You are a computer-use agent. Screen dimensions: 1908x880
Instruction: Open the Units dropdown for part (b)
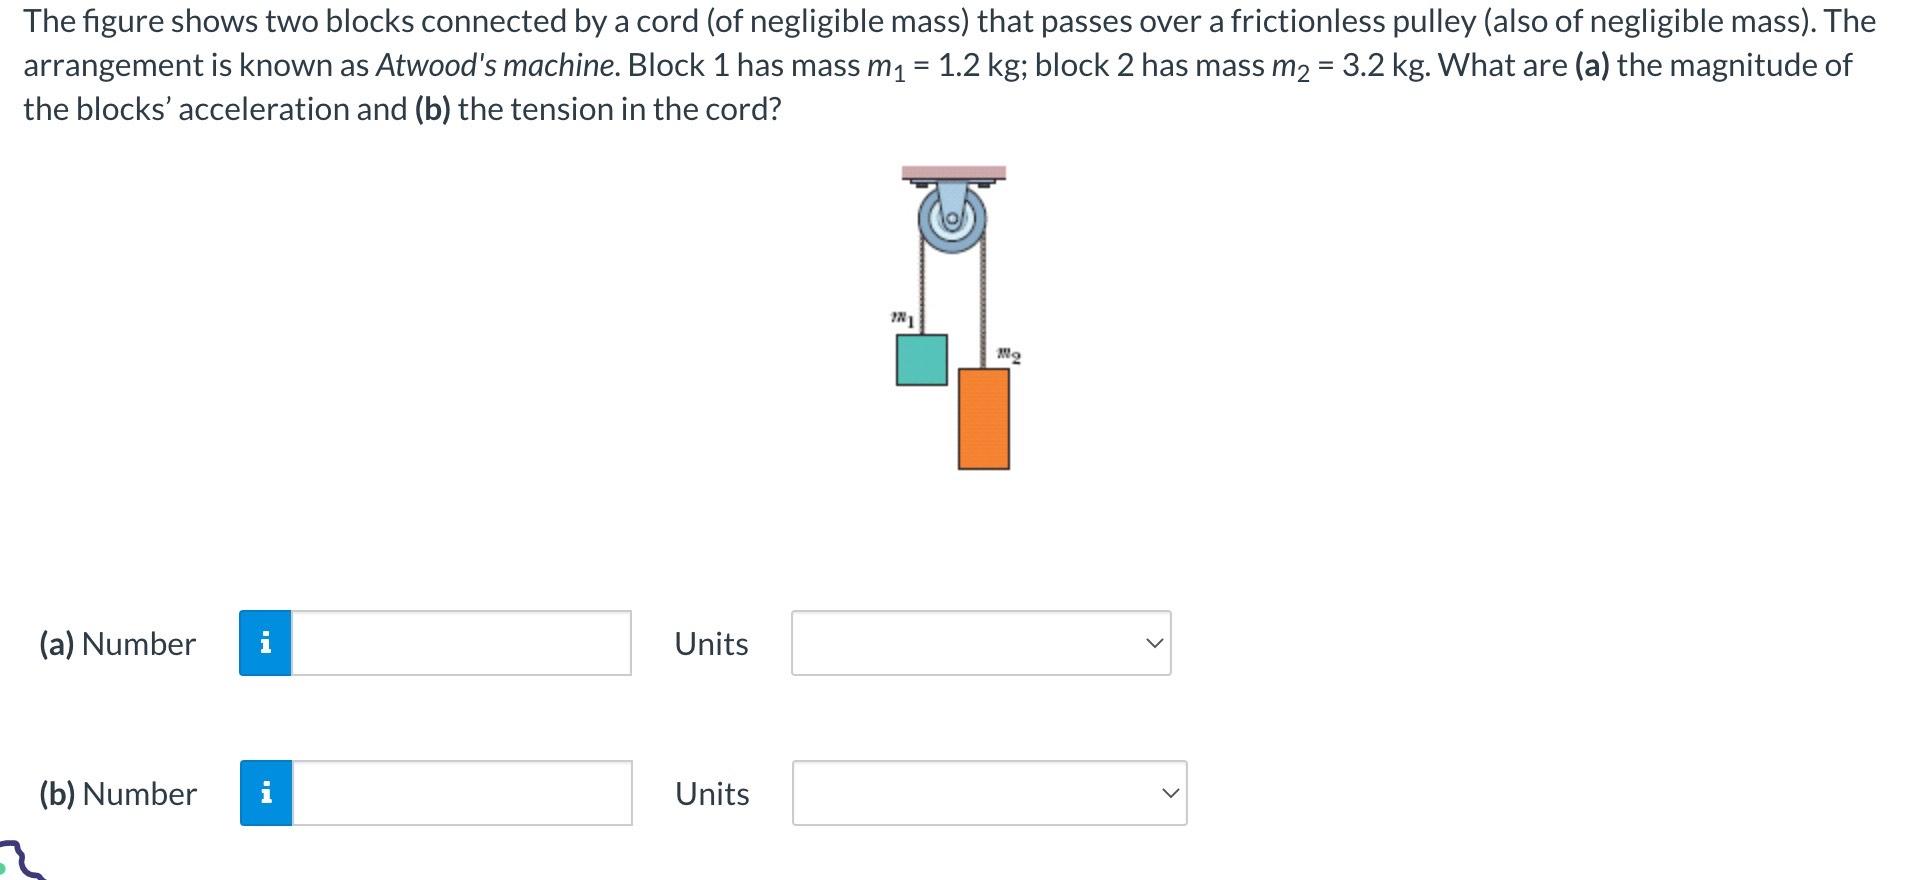[x=988, y=793]
